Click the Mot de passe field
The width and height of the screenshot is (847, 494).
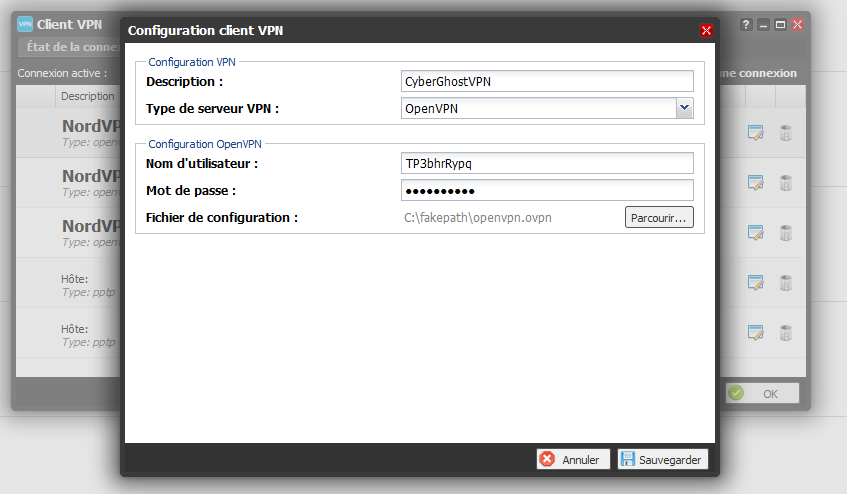(x=547, y=190)
